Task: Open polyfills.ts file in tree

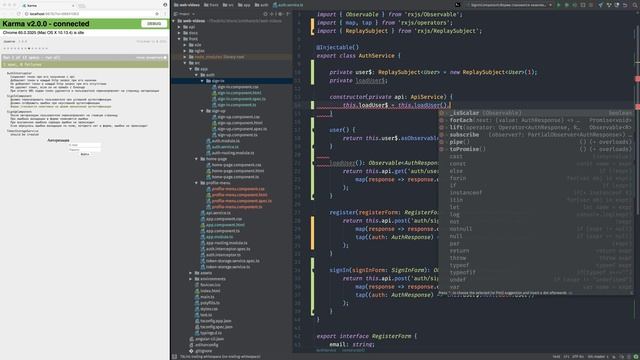Action: 210,303
